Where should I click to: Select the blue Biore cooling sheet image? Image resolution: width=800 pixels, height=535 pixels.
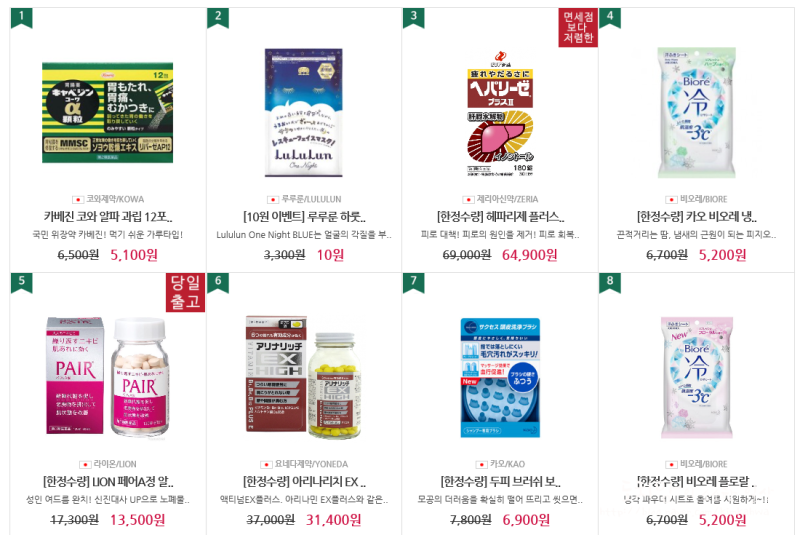pos(696,113)
